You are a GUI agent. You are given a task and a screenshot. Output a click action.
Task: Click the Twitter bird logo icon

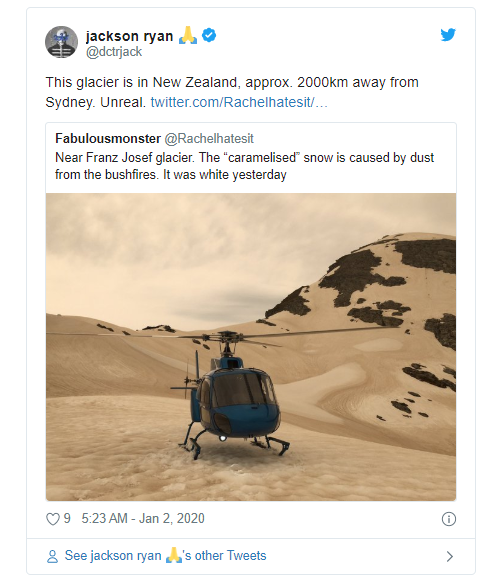click(x=448, y=35)
